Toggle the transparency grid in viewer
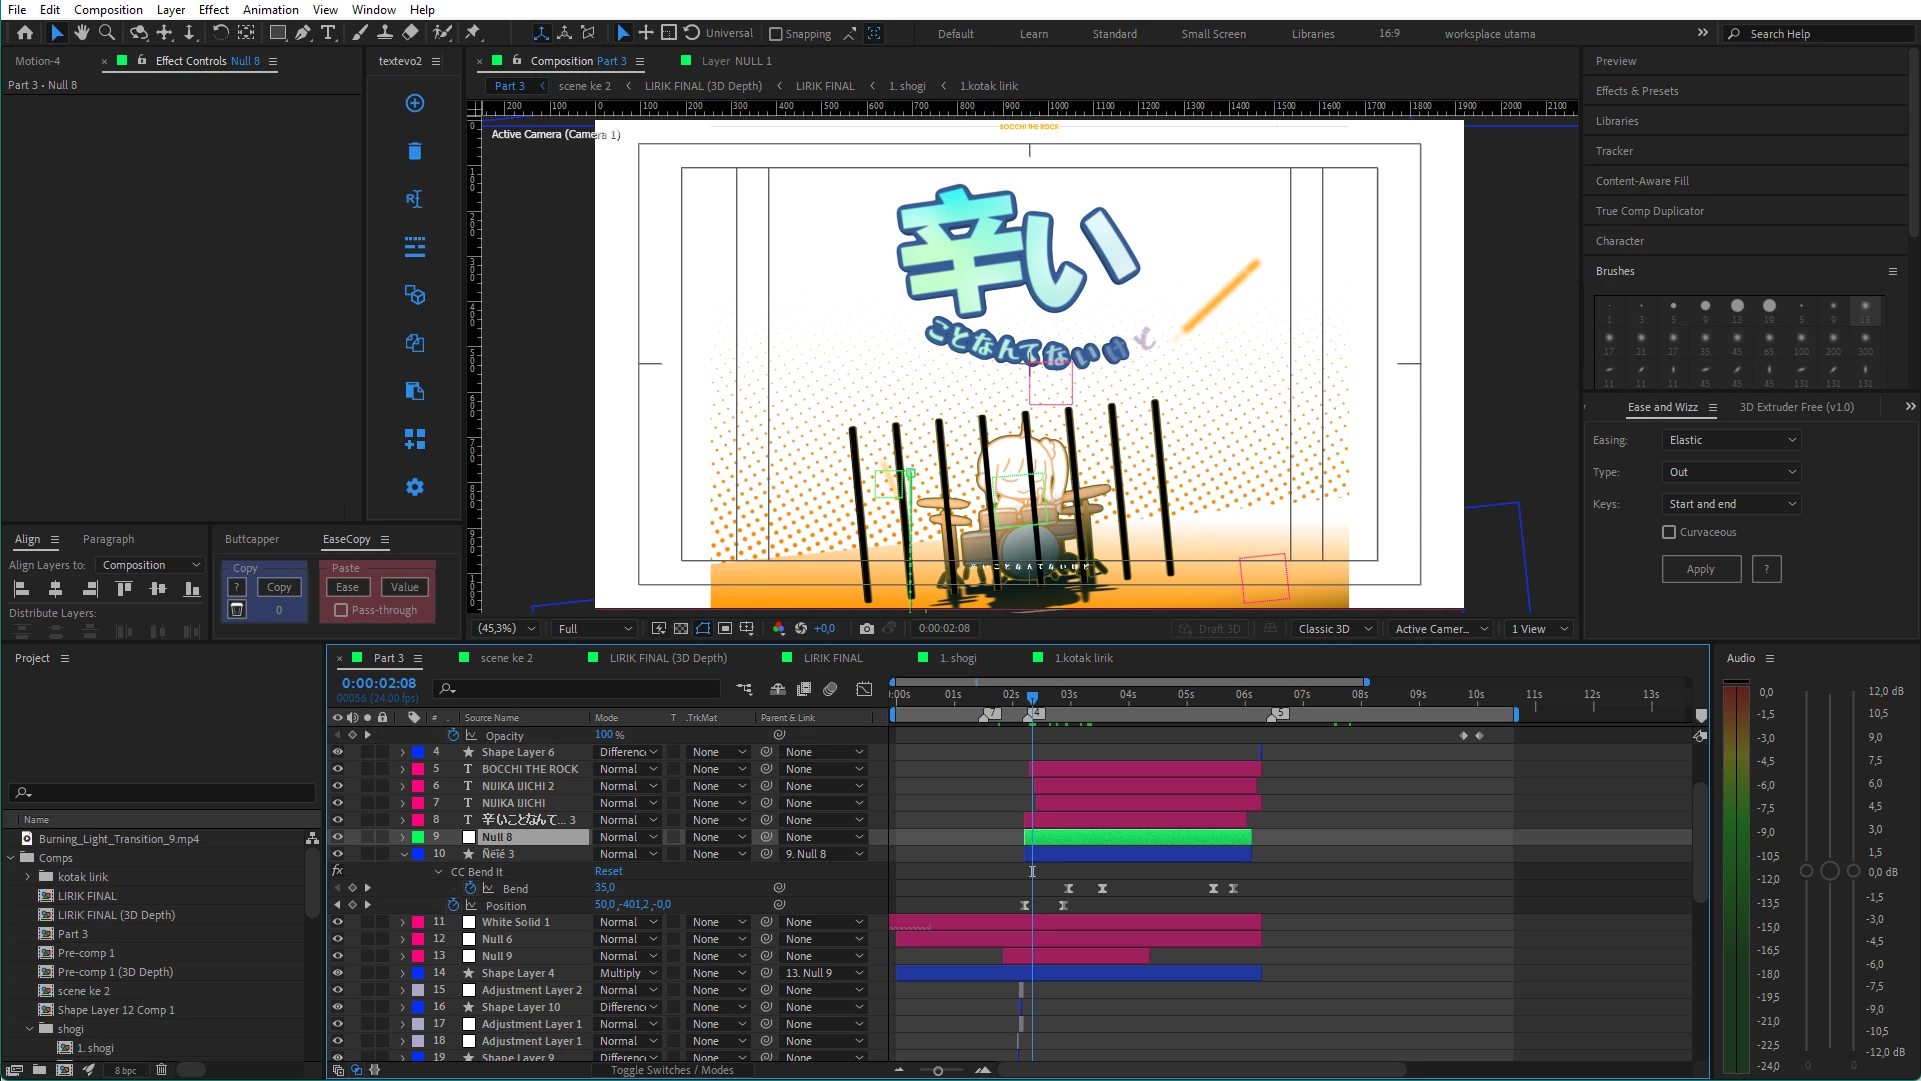This screenshot has width=1921, height=1081. click(x=681, y=628)
